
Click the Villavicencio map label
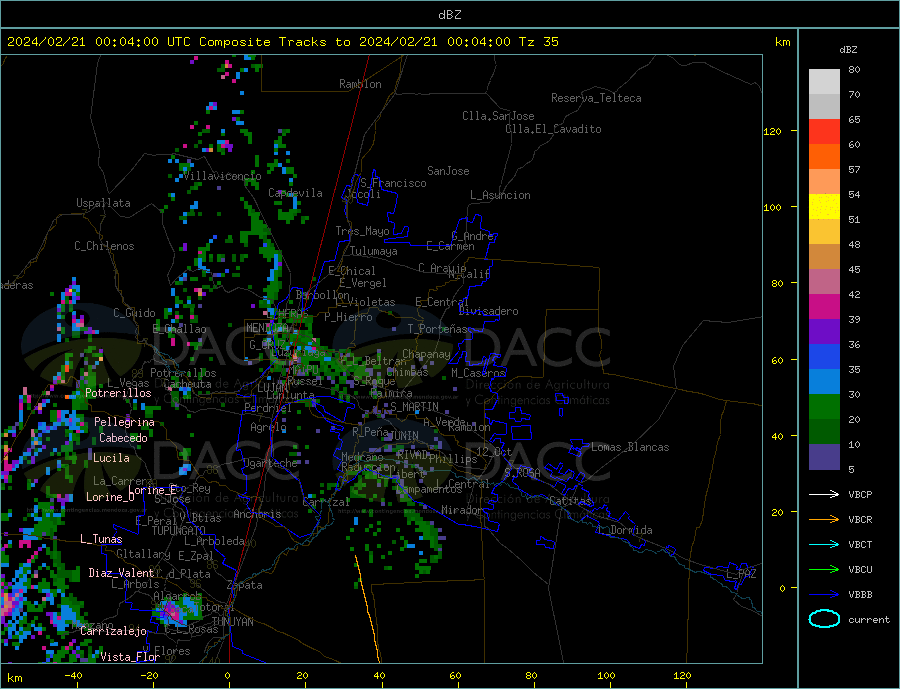coord(222,176)
